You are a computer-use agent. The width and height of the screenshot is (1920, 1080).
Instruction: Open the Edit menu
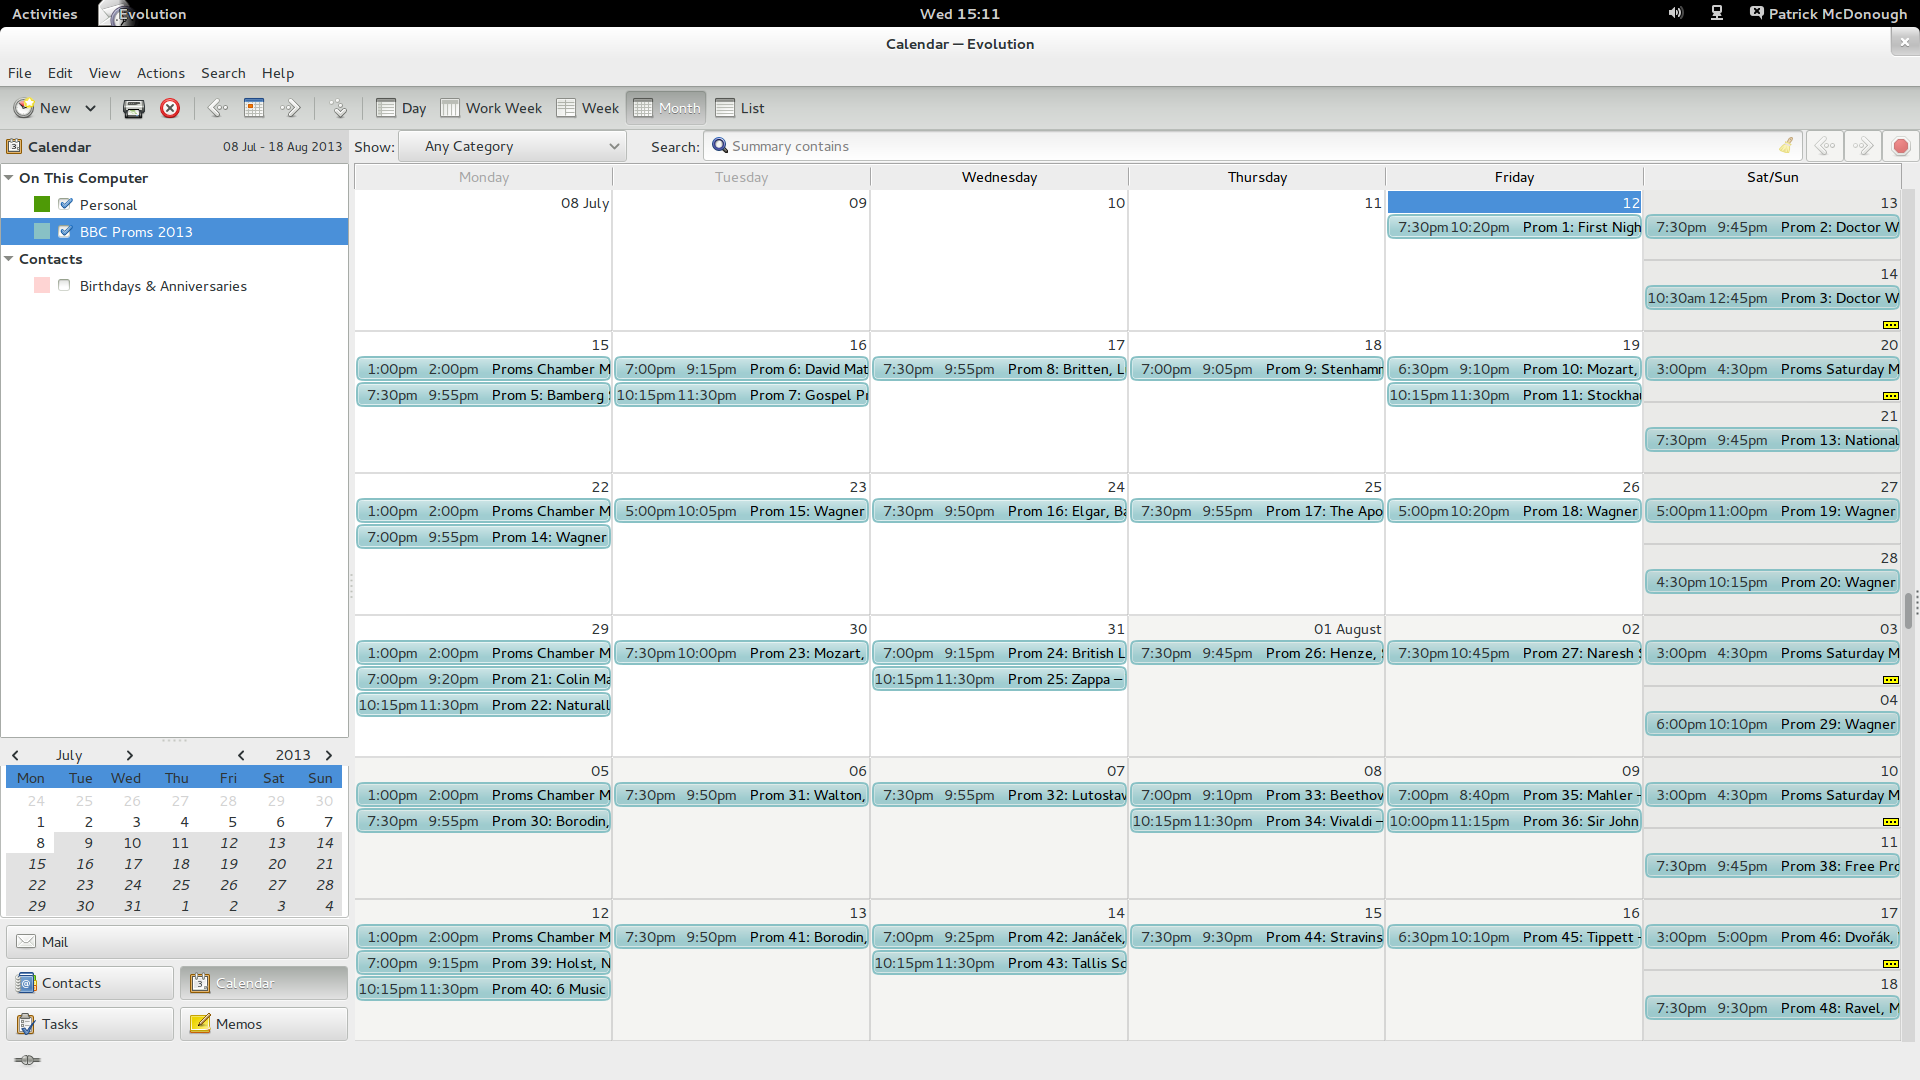click(x=60, y=73)
